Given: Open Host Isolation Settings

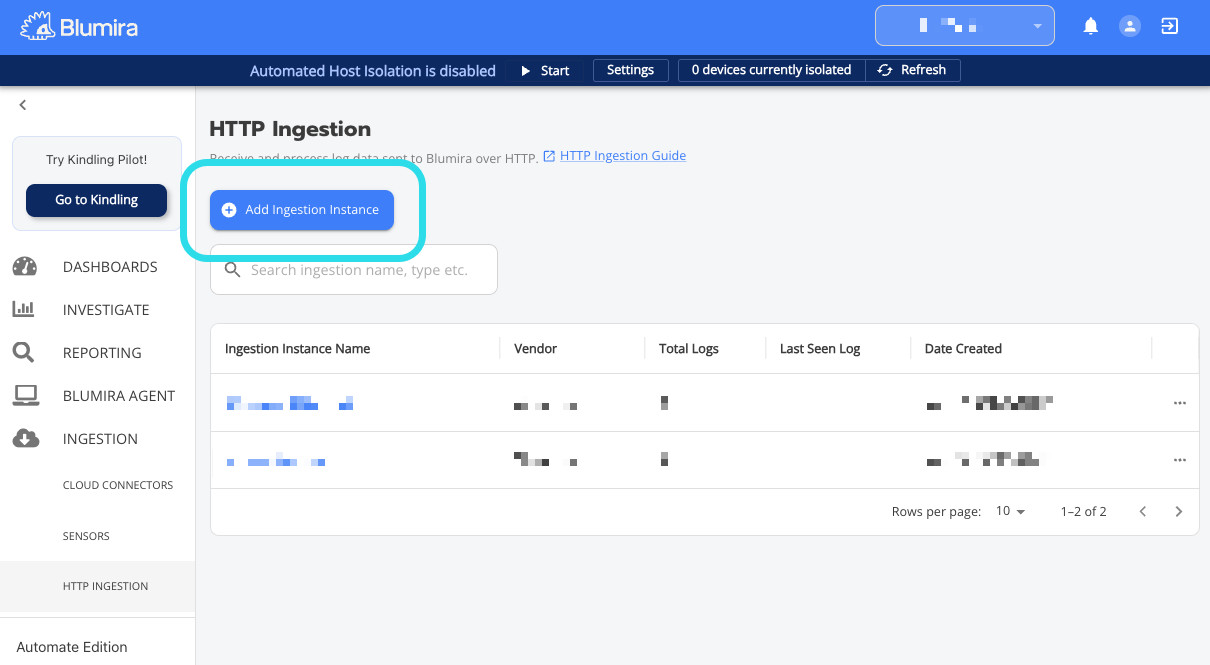Looking at the screenshot, I should pyautogui.click(x=631, y=70).
